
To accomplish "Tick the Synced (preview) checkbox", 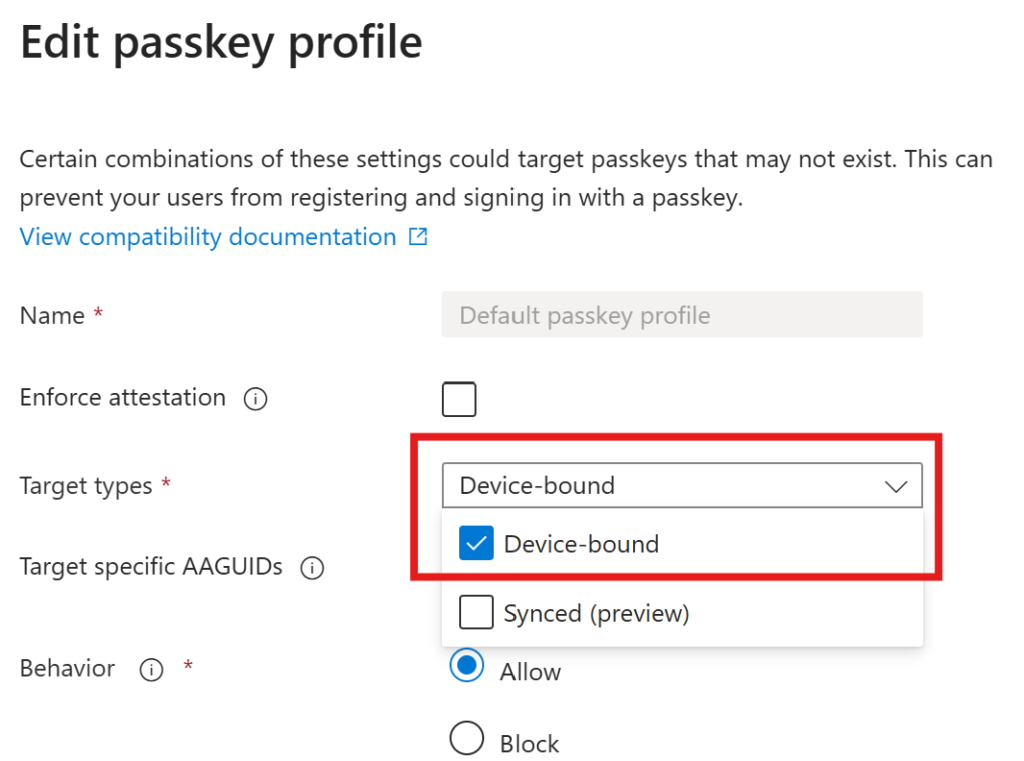I will pos(476,613).
